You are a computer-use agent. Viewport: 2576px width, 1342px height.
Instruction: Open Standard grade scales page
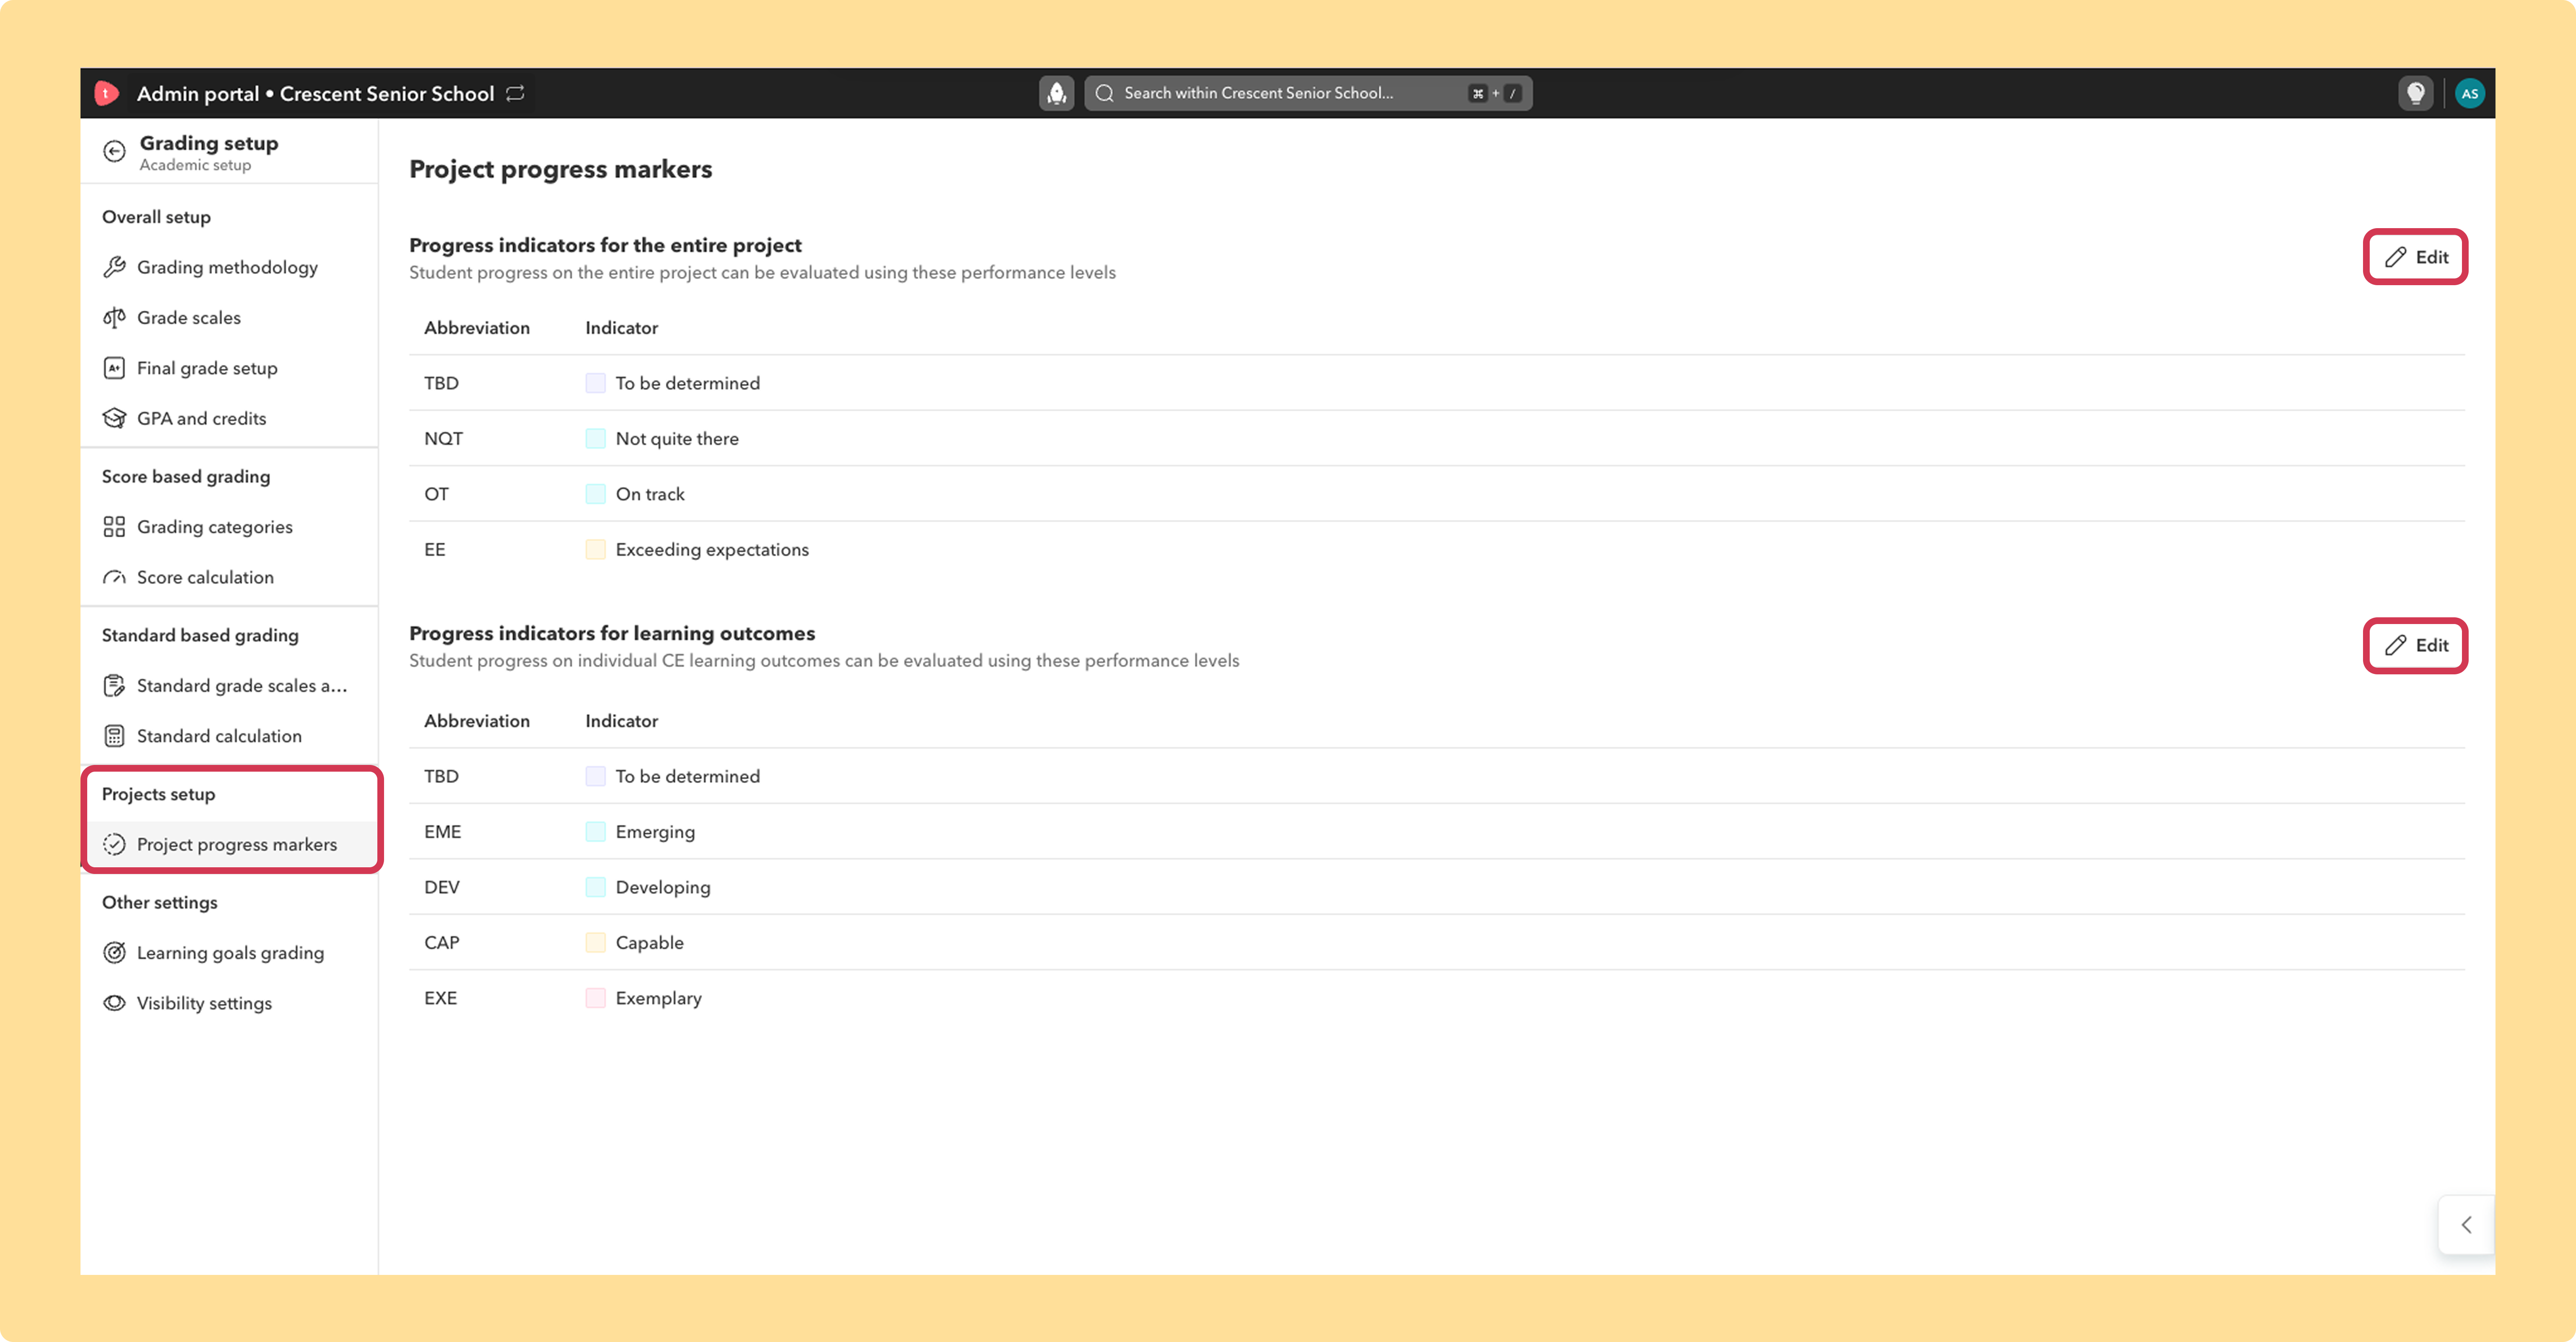229,686
